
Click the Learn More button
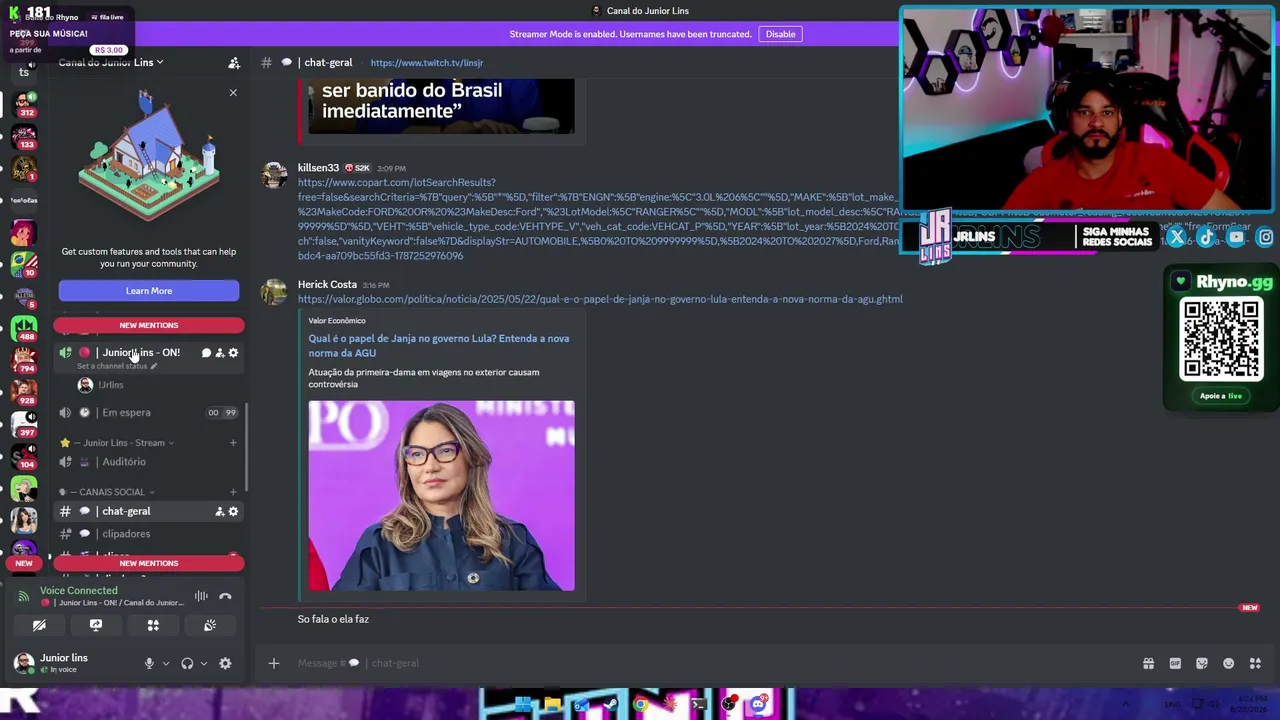[x=149, y=291]
